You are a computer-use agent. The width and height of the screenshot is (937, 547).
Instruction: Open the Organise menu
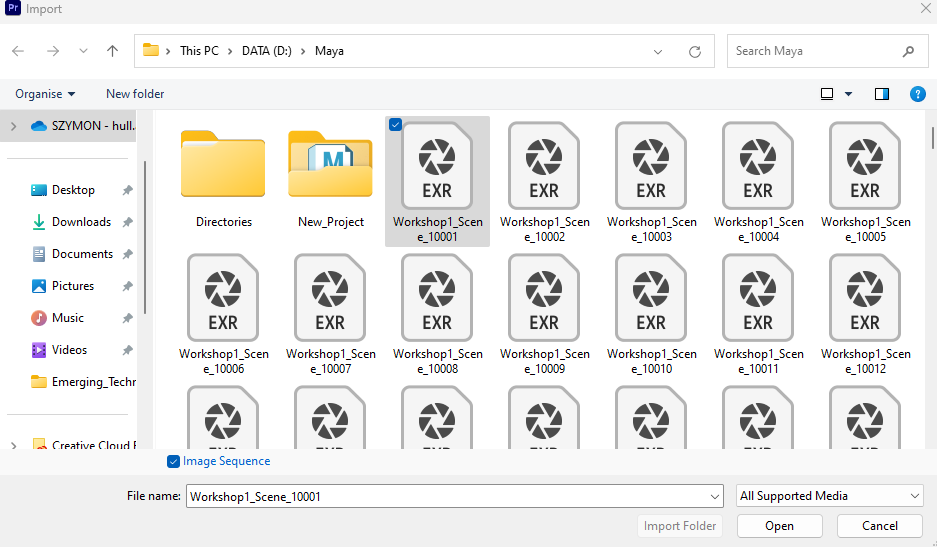click(46, 94)
